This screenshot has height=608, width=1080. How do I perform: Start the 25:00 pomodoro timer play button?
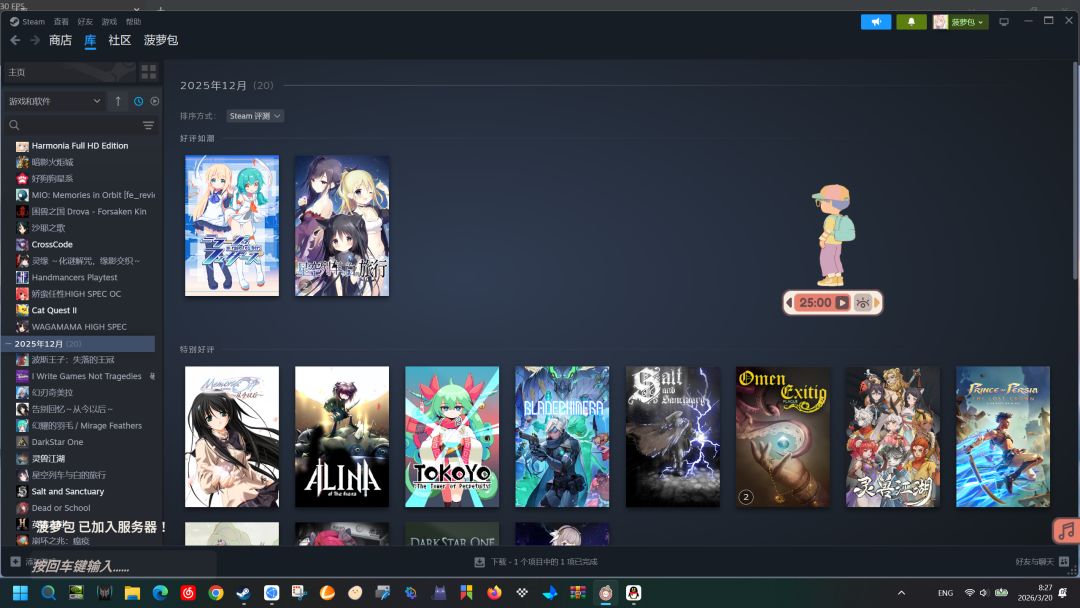click(842, 303)
